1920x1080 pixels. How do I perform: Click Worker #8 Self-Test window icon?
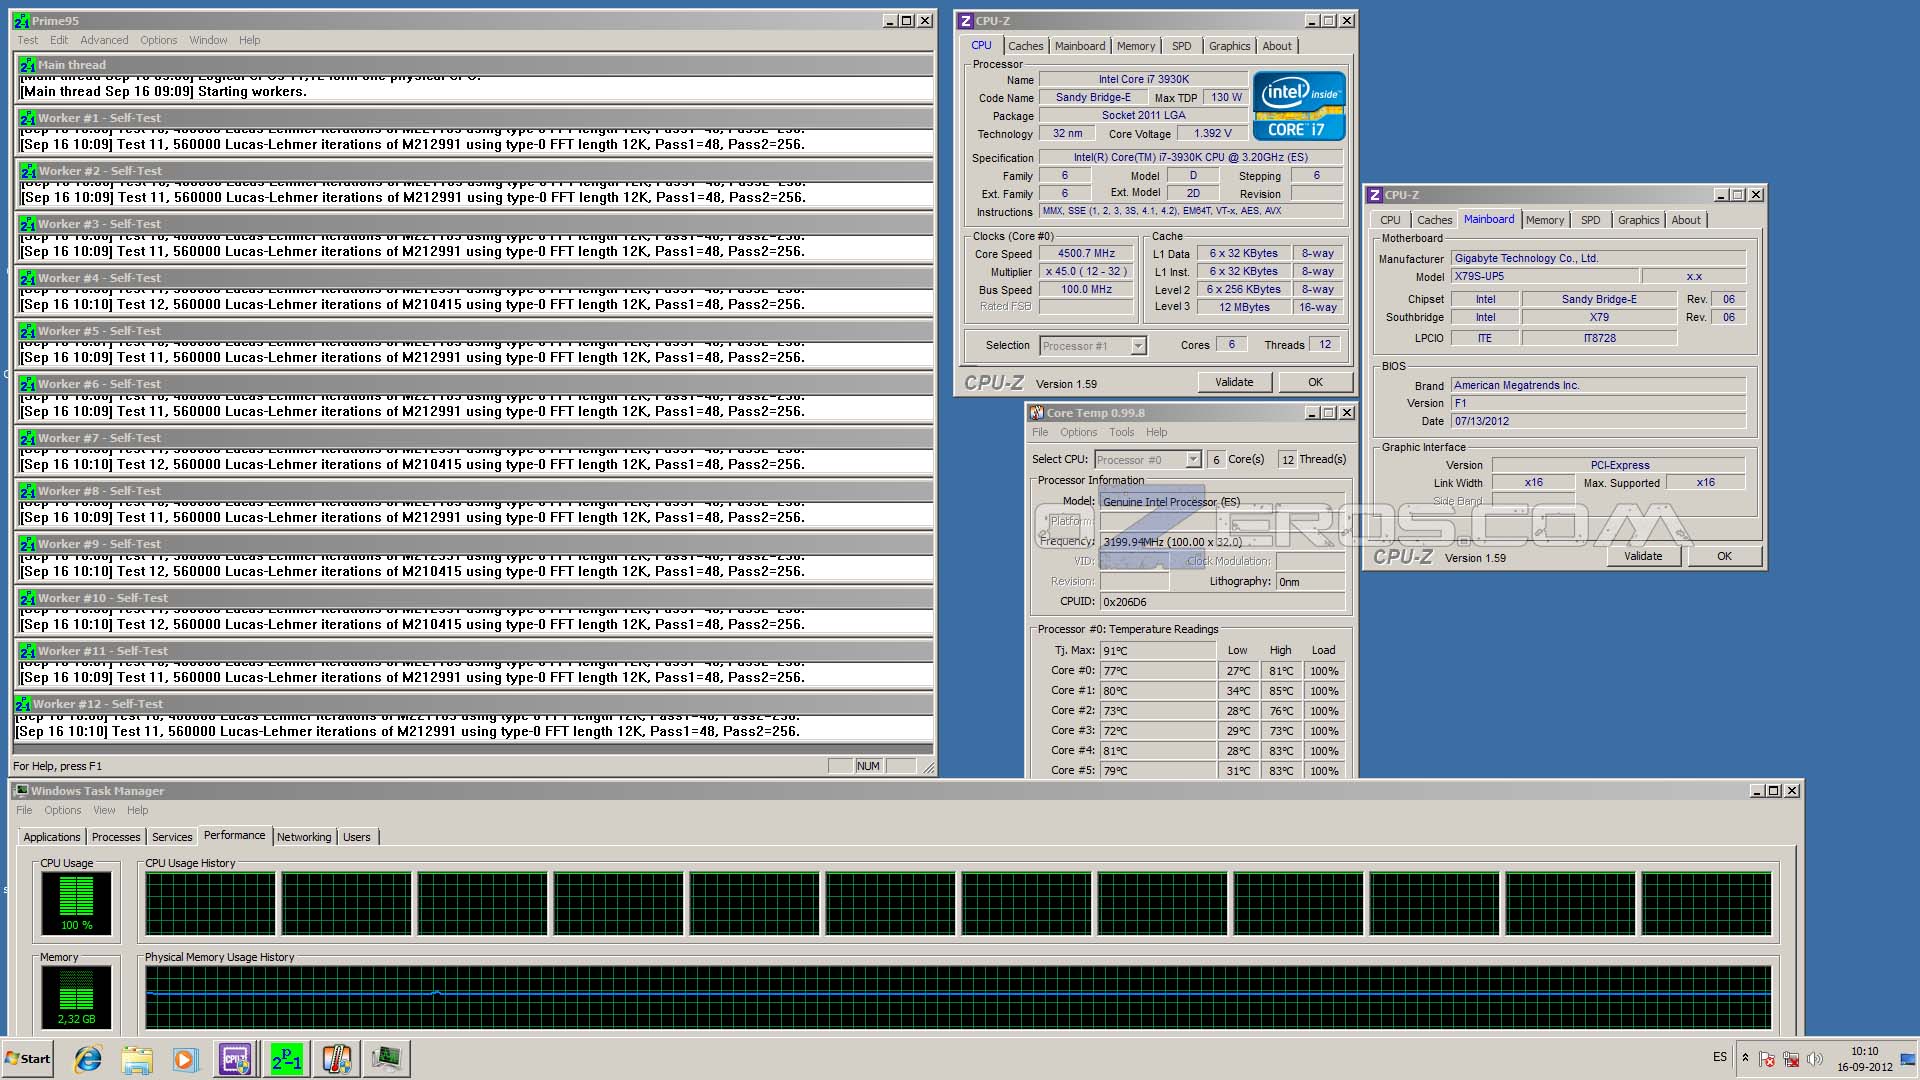pos(27,491)
